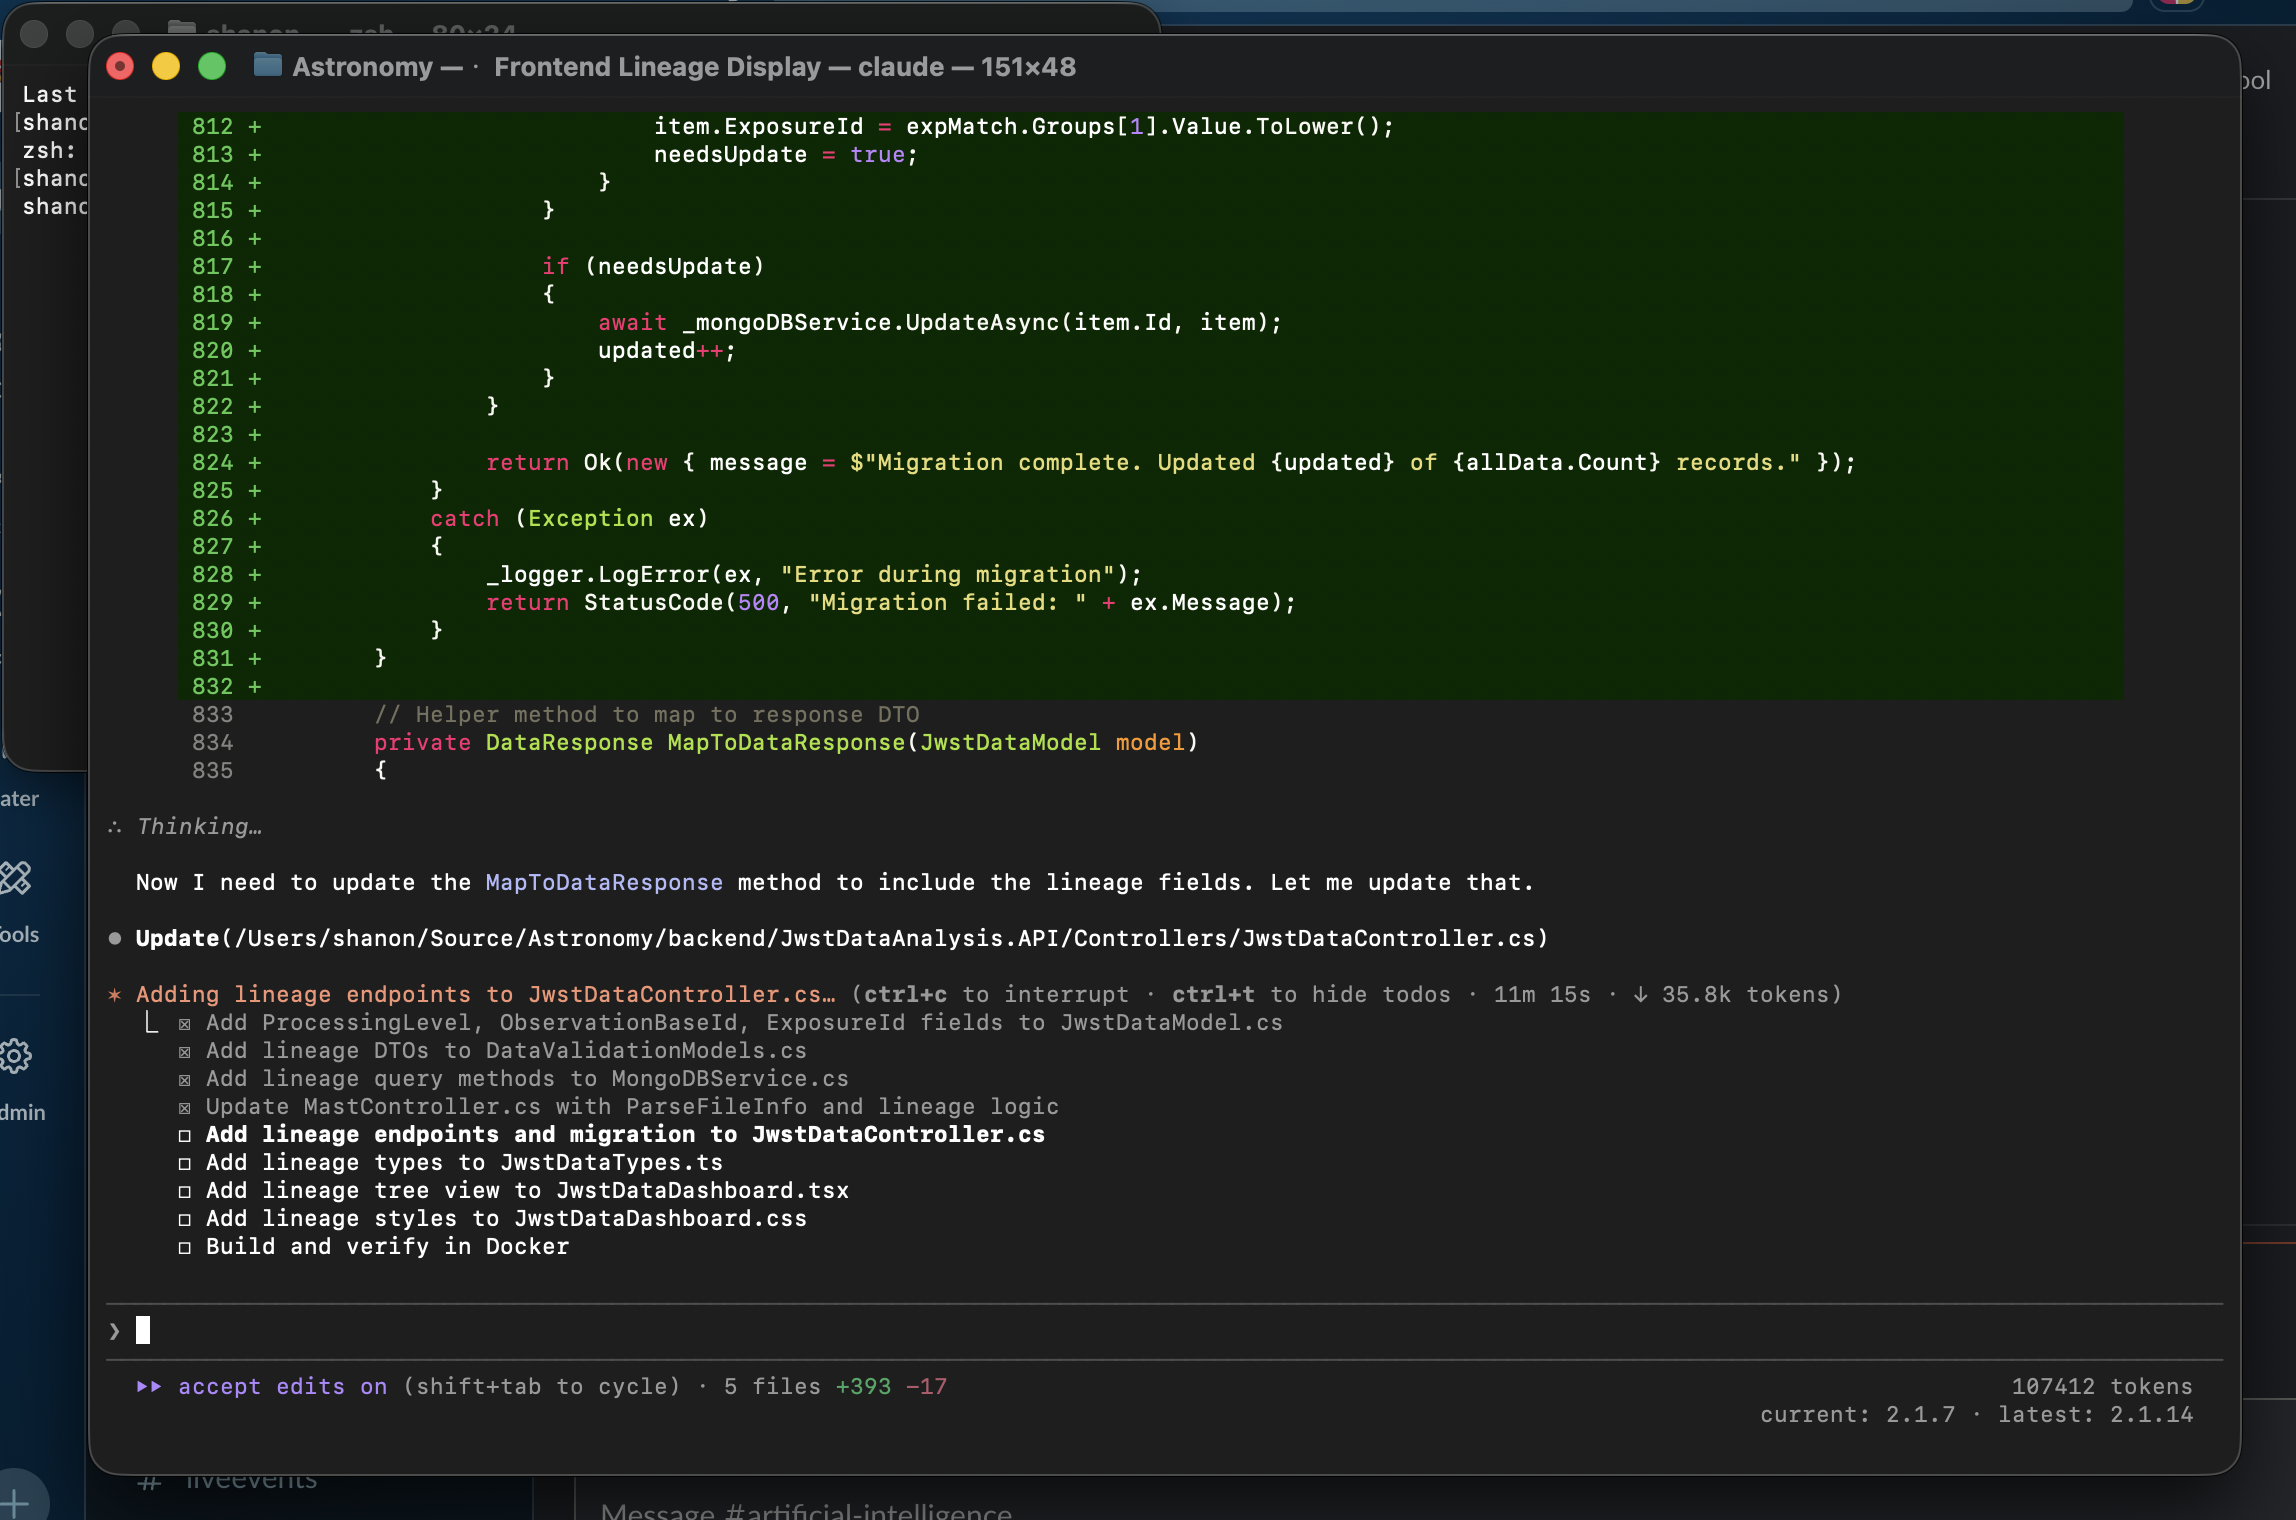Click the settings gear icon in left sidebar
2296x1520 pixels.
pos(15,1056)
